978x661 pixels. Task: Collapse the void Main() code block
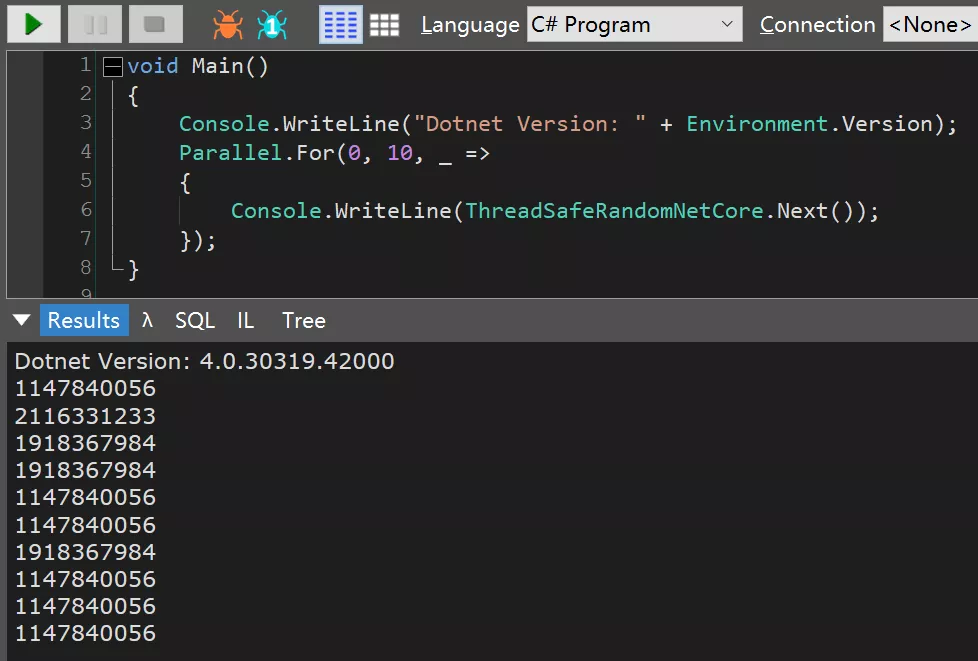113,67
